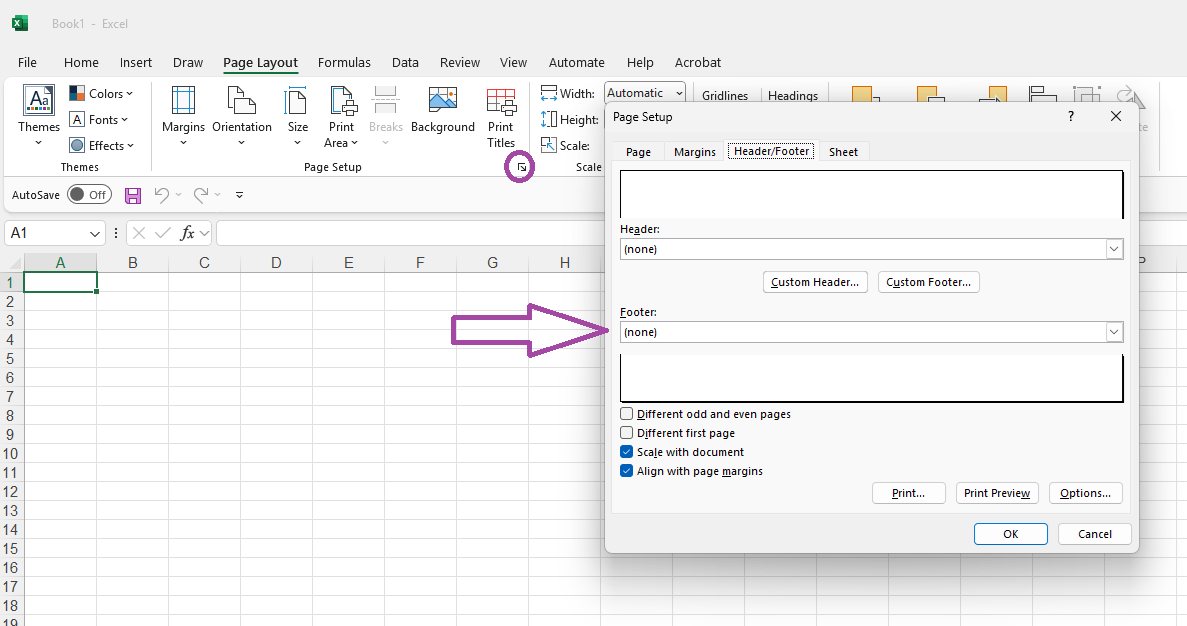Switch to the Home ribbon tab
The height and width of the screenshot is (626, 1187).
[x=81, y=62]
